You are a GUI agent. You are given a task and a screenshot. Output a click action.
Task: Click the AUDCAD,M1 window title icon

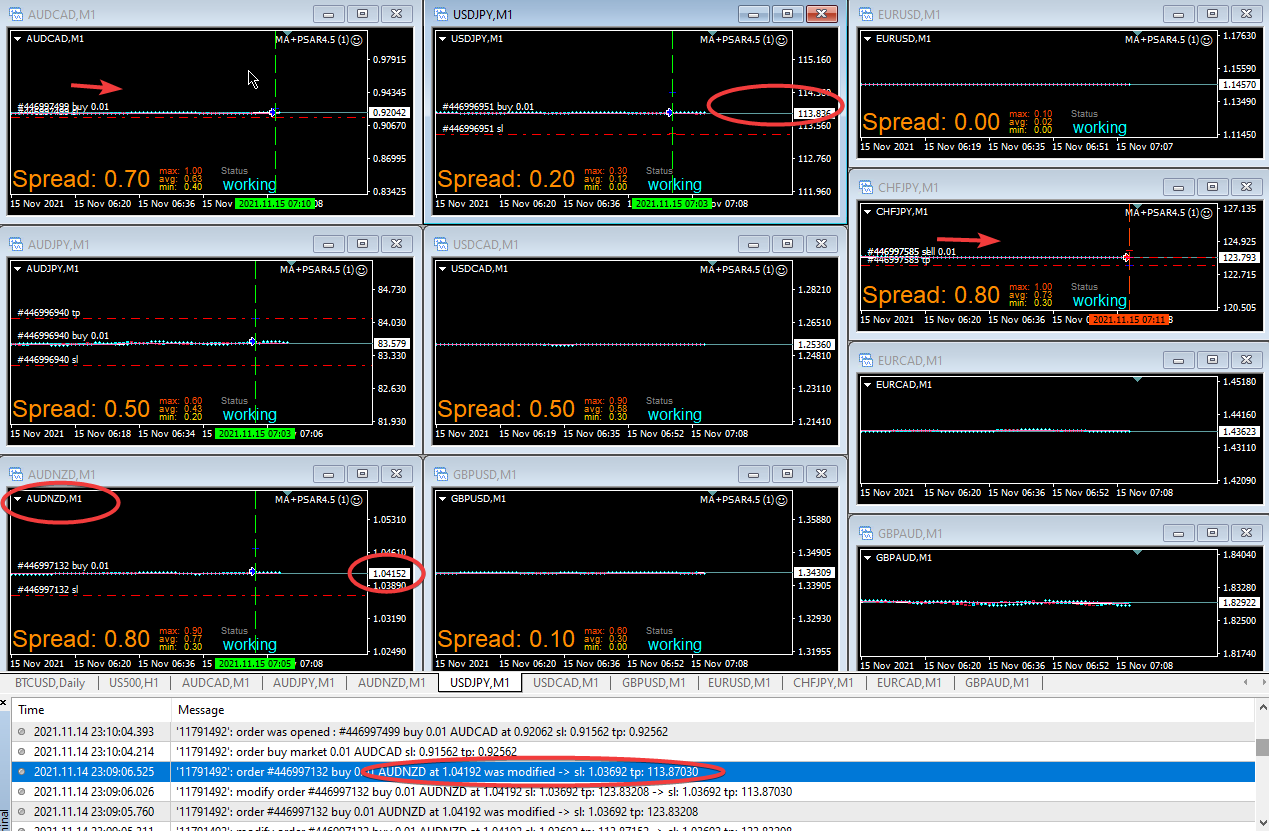coord(15,15)
